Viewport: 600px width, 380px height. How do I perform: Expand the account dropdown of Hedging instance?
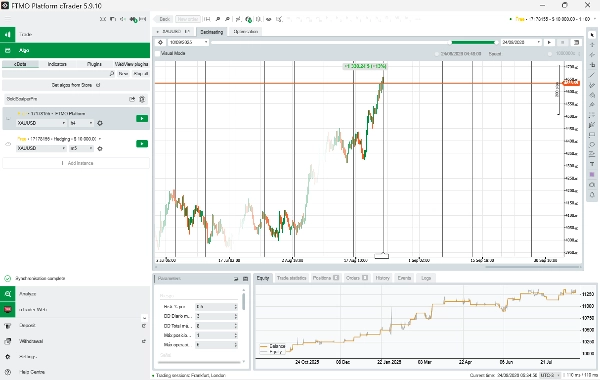pos(100,139)
